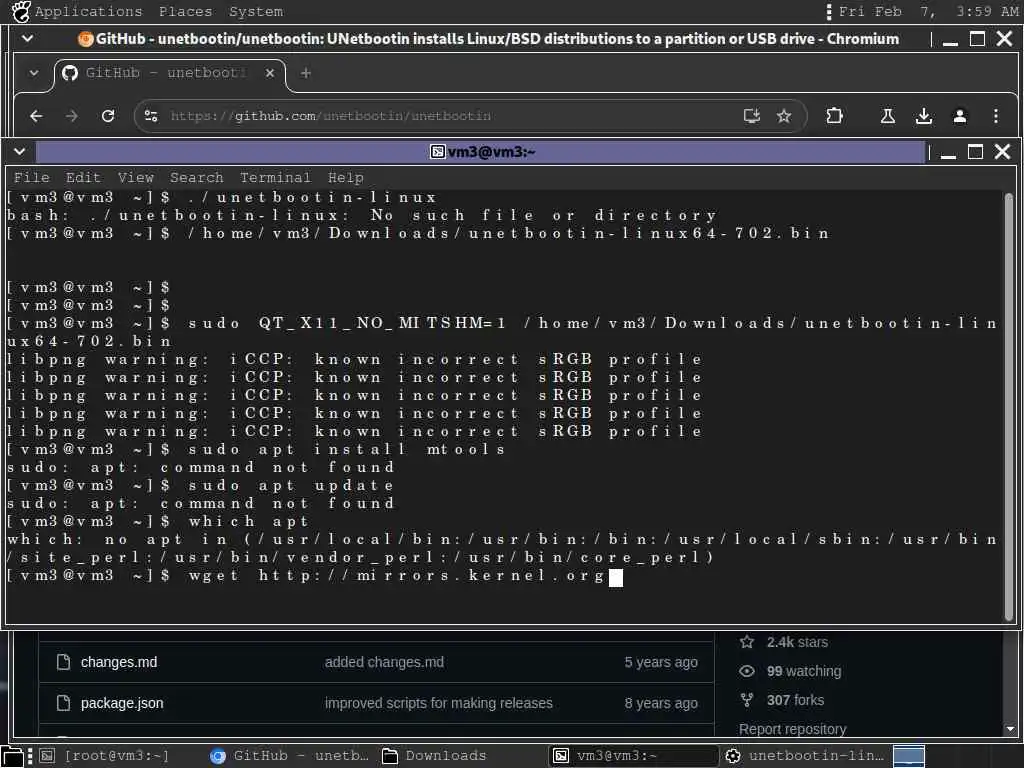
Task: Click the file icon next to changes.md
Action: (63, 662)
